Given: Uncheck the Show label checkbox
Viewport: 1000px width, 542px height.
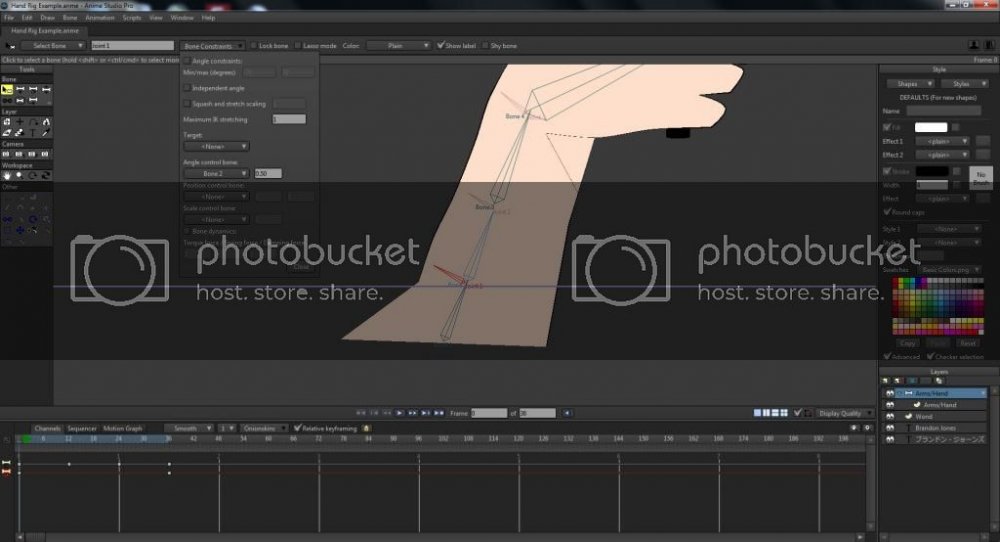Looking at the screenshot, I should pyautogui.click(x=440, y=46).
